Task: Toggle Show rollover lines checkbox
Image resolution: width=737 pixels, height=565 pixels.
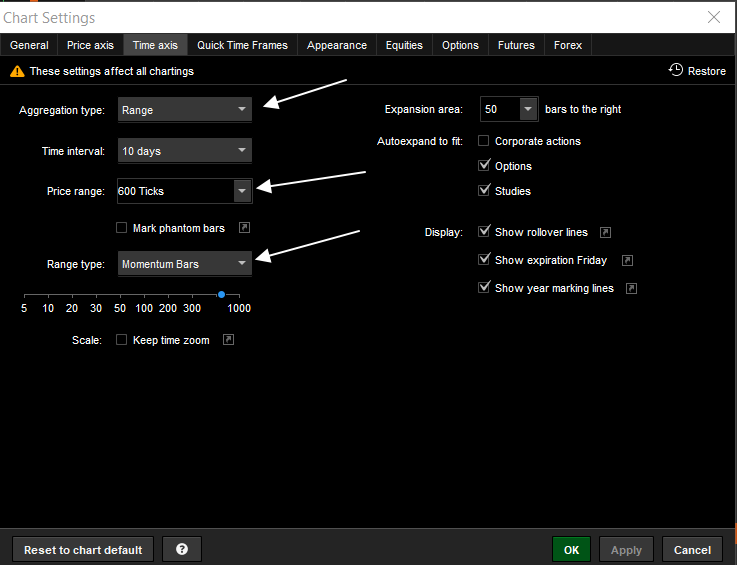Action: pyautogui.click(x=484, y=231)
